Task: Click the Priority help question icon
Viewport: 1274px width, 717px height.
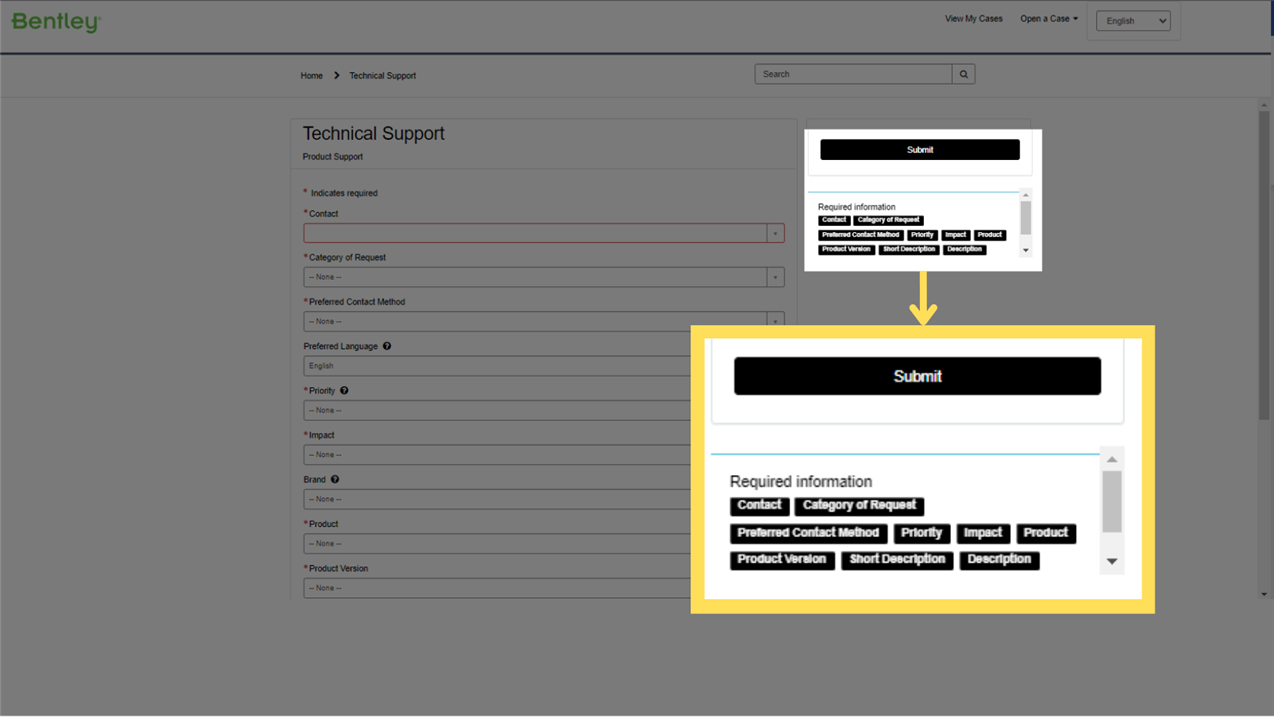Action: 344,391
